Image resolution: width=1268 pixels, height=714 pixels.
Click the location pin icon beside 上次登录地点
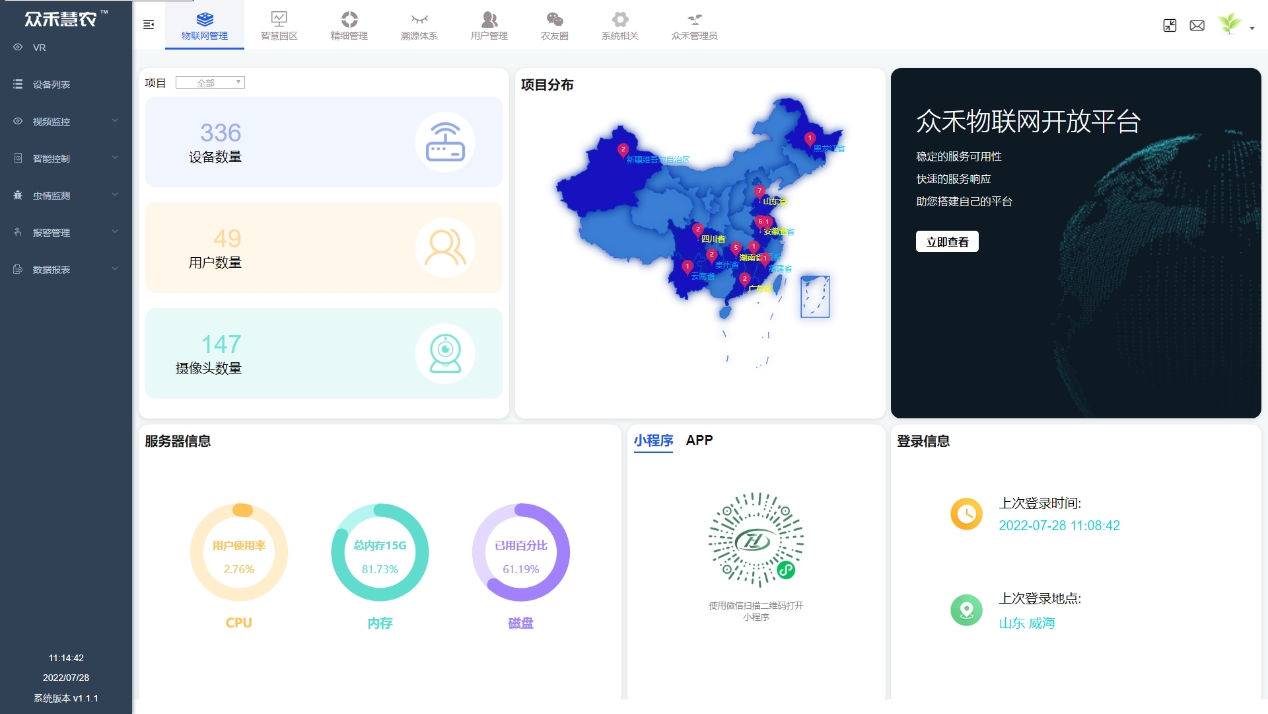(966, 610)
